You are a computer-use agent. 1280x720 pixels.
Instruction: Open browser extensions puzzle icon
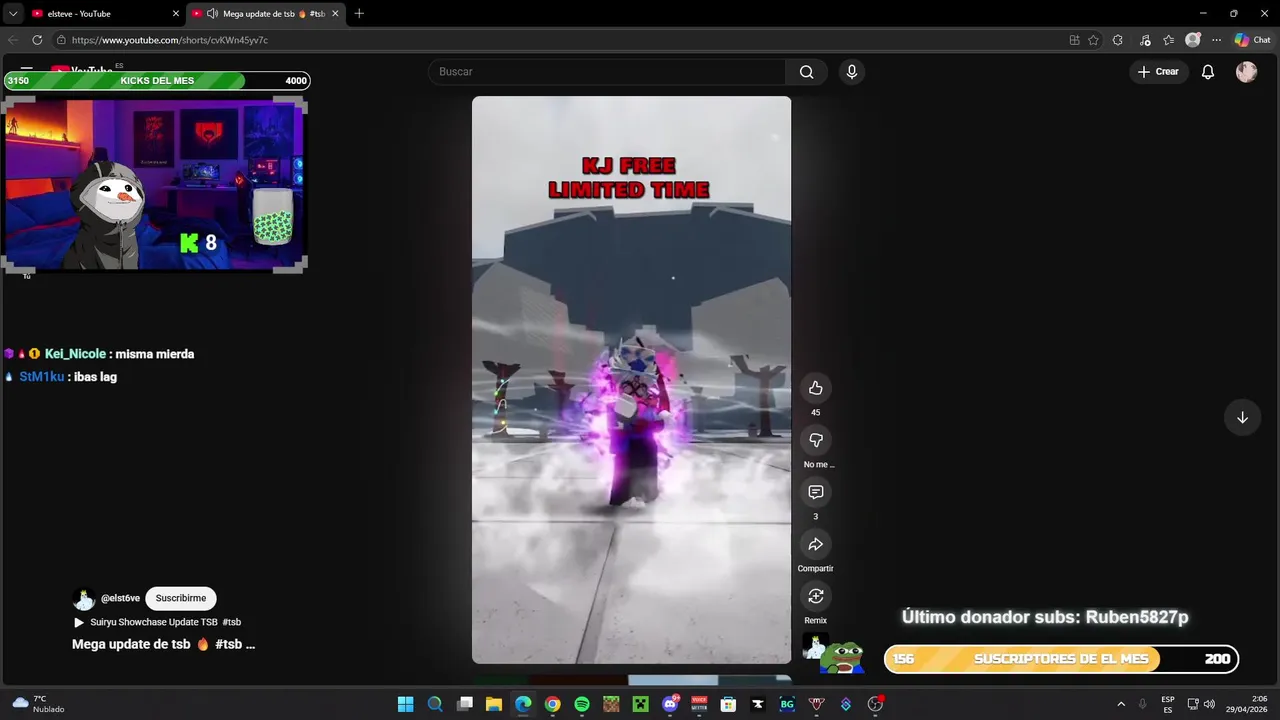[x=1118, y=40]
